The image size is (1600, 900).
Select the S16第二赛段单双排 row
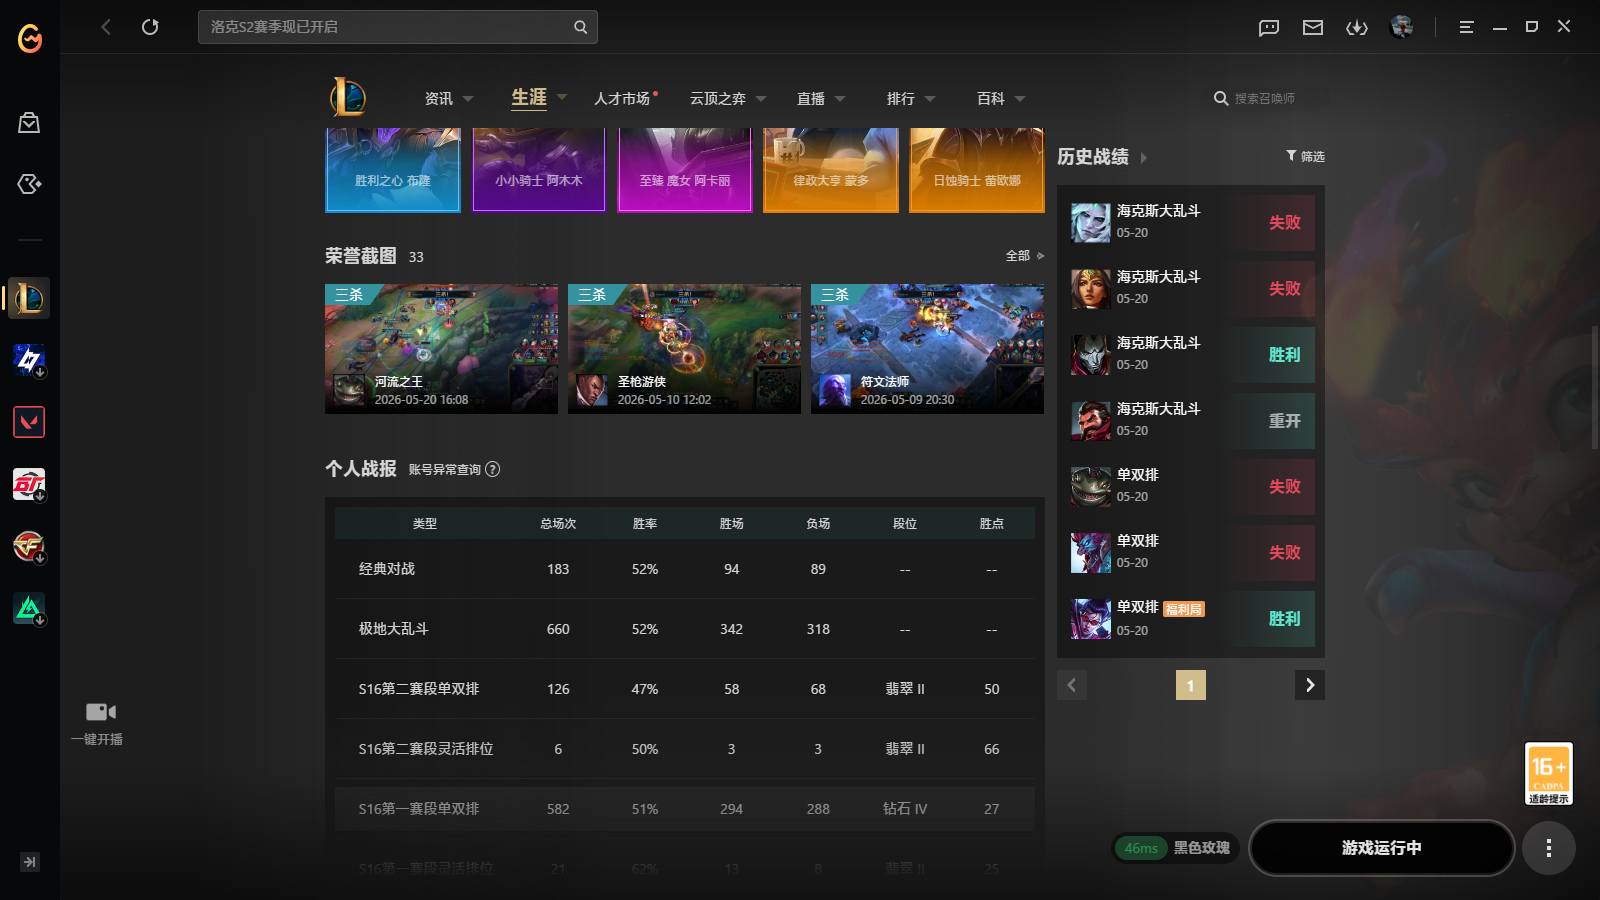685,689
